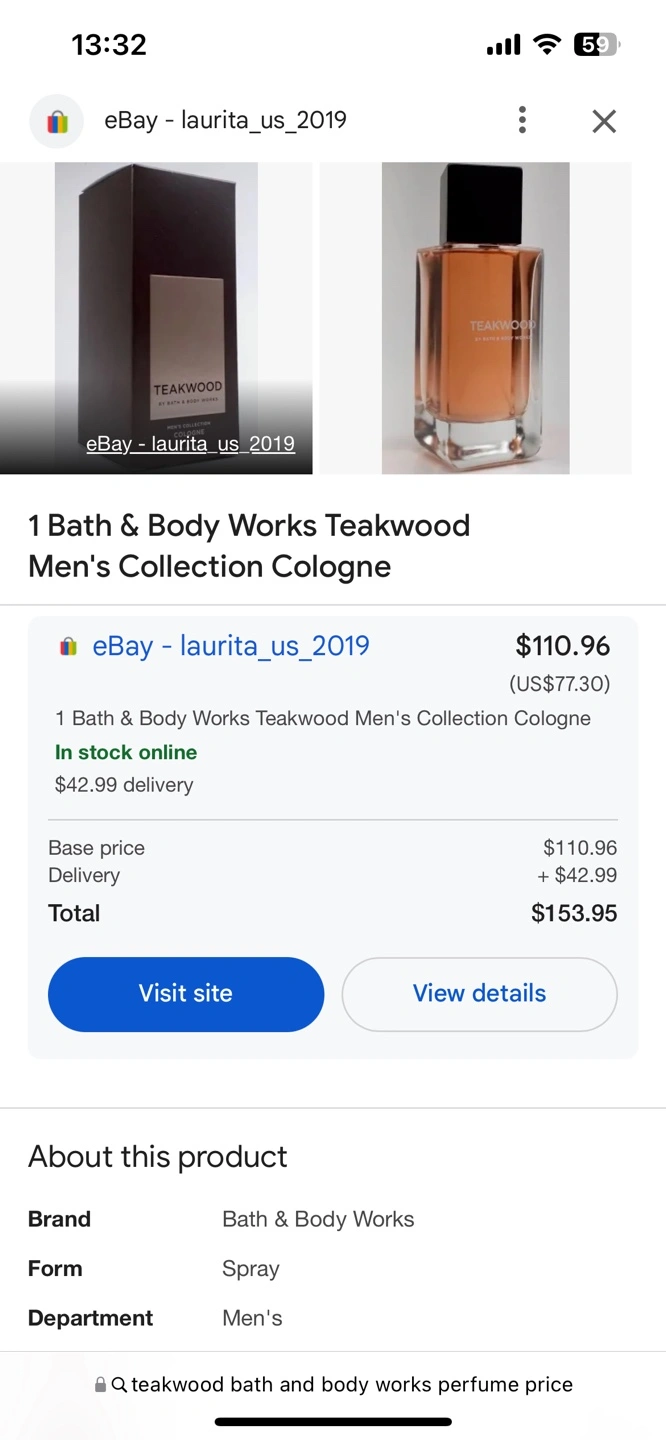Open the eBay - laurita_us_2019 seller link
This screenshot has height=1440, width=666.
click(x=231, y=646)
